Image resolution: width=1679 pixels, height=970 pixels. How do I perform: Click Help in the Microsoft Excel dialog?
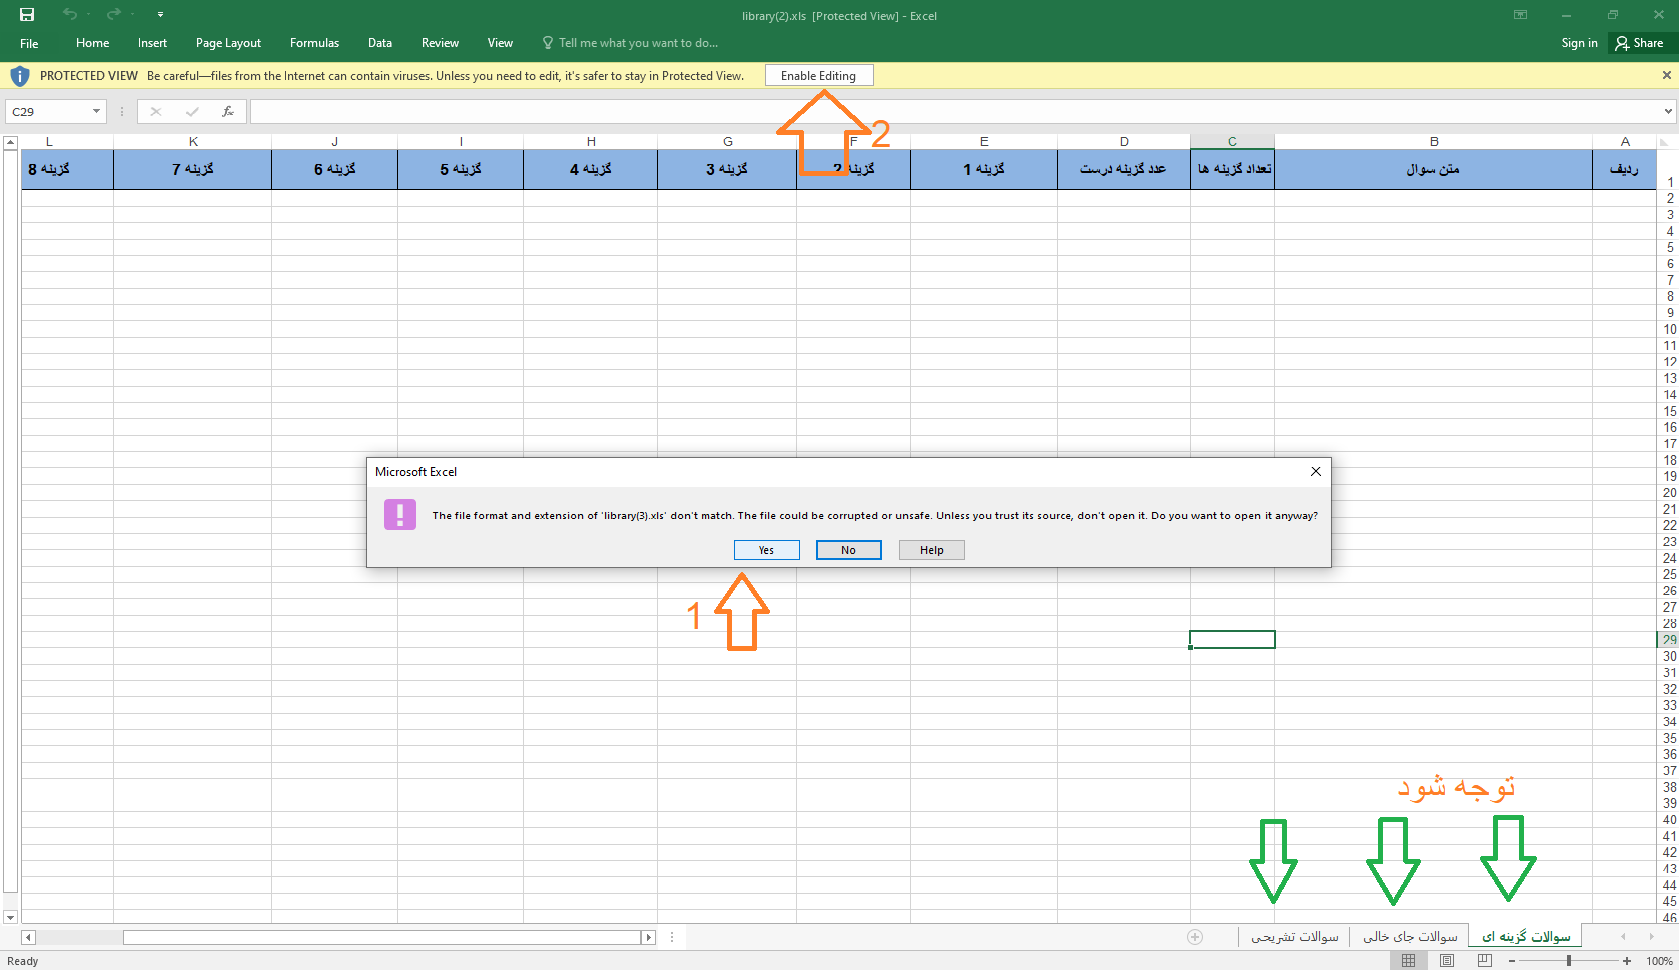click(x=931, y=550)
